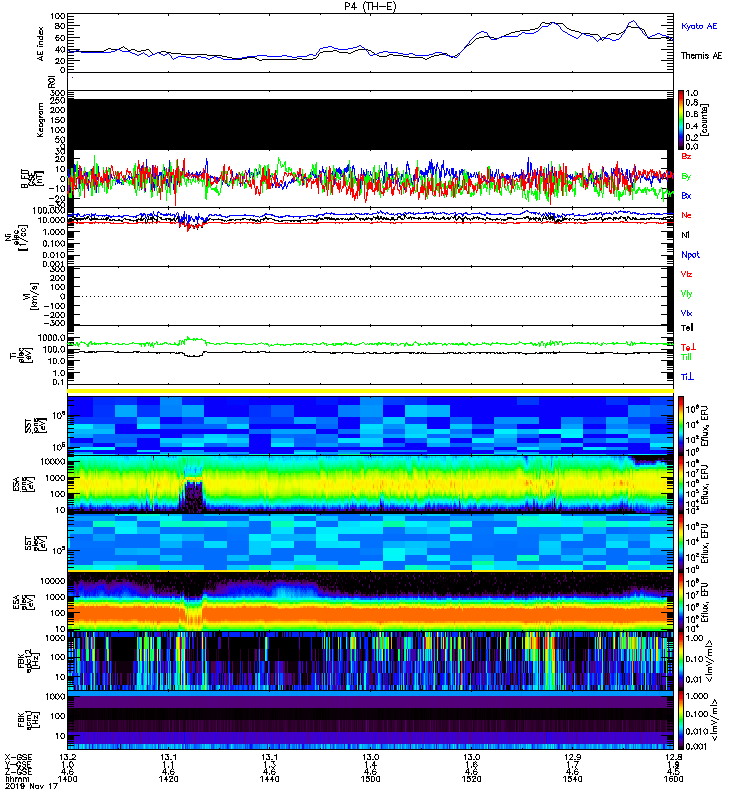Click the AE index axis label
Image resolution: width=750 pixels, height=800 pixels.
click(x=41, y=44)
